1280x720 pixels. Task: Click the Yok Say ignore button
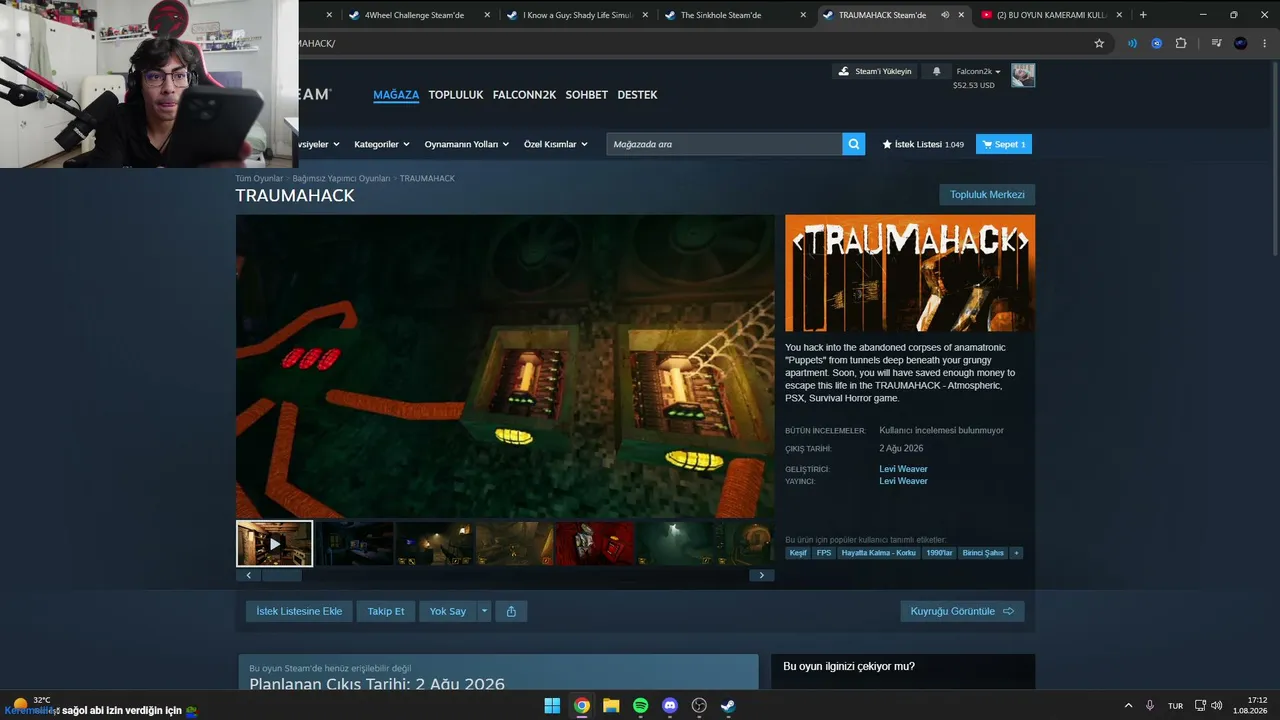[448, 611]
